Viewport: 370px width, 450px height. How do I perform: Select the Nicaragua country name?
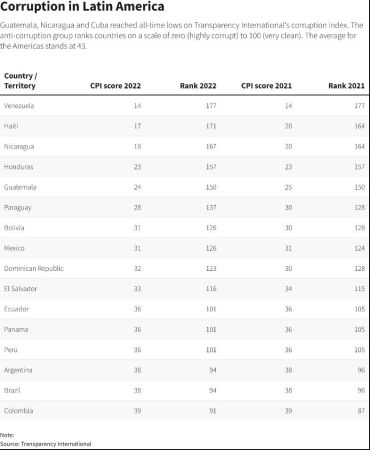coord(19,147)
